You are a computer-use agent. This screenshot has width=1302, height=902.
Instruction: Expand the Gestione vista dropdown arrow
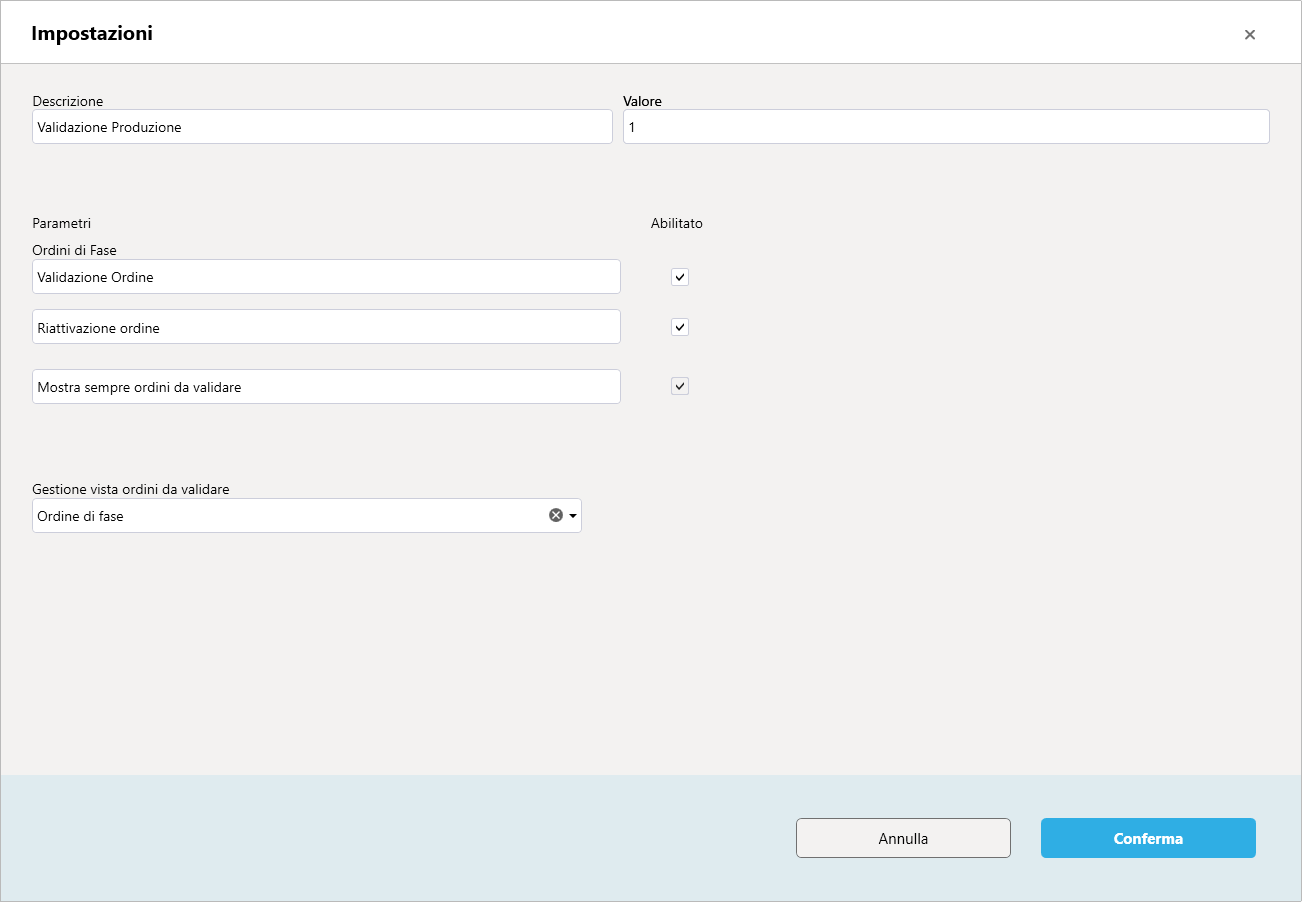point(573,516)
